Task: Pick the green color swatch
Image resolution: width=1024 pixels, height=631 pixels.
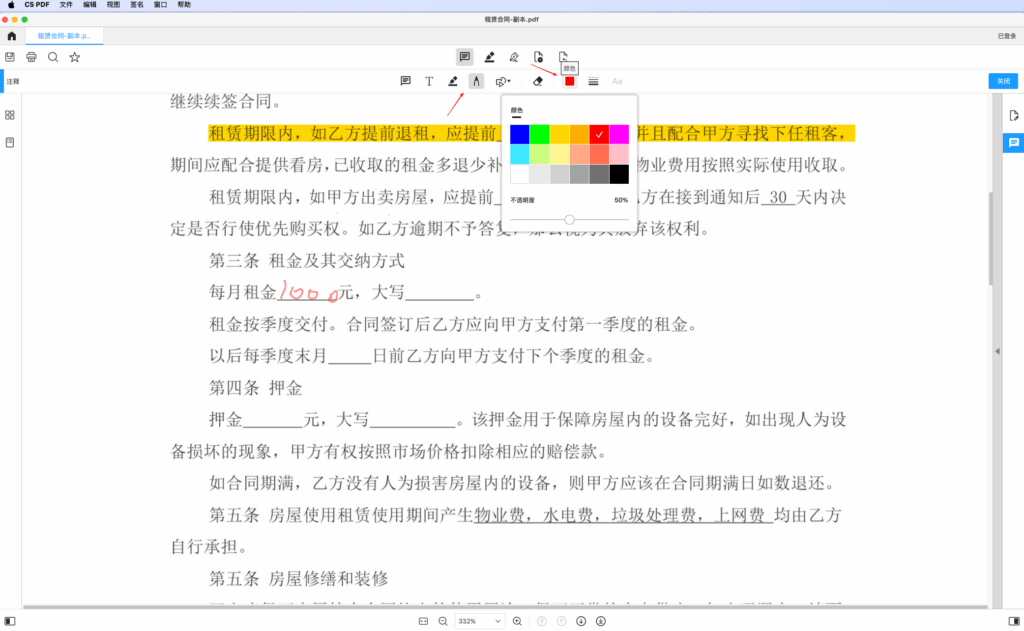Action: (x=539, y=135)
